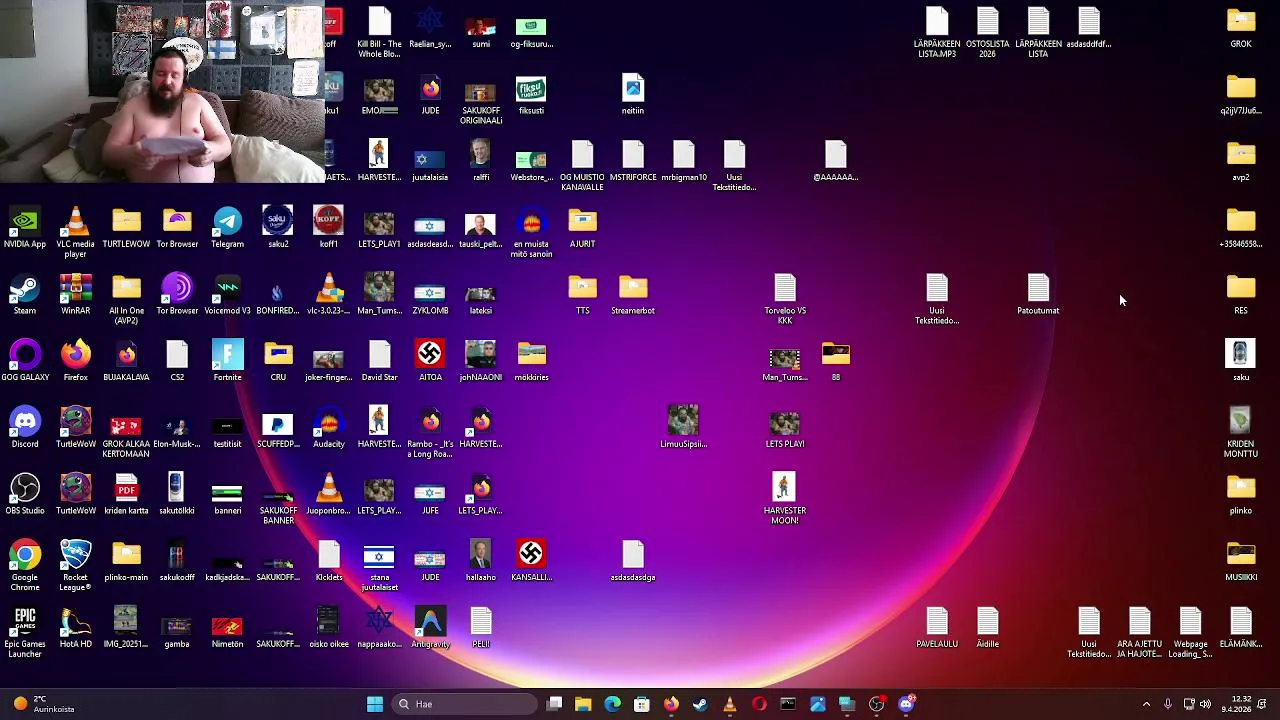The height and width of the screenshot is (720, 1280).
Task: Open Microsoft Edge in the taskbar
Action: pos(612,704)
